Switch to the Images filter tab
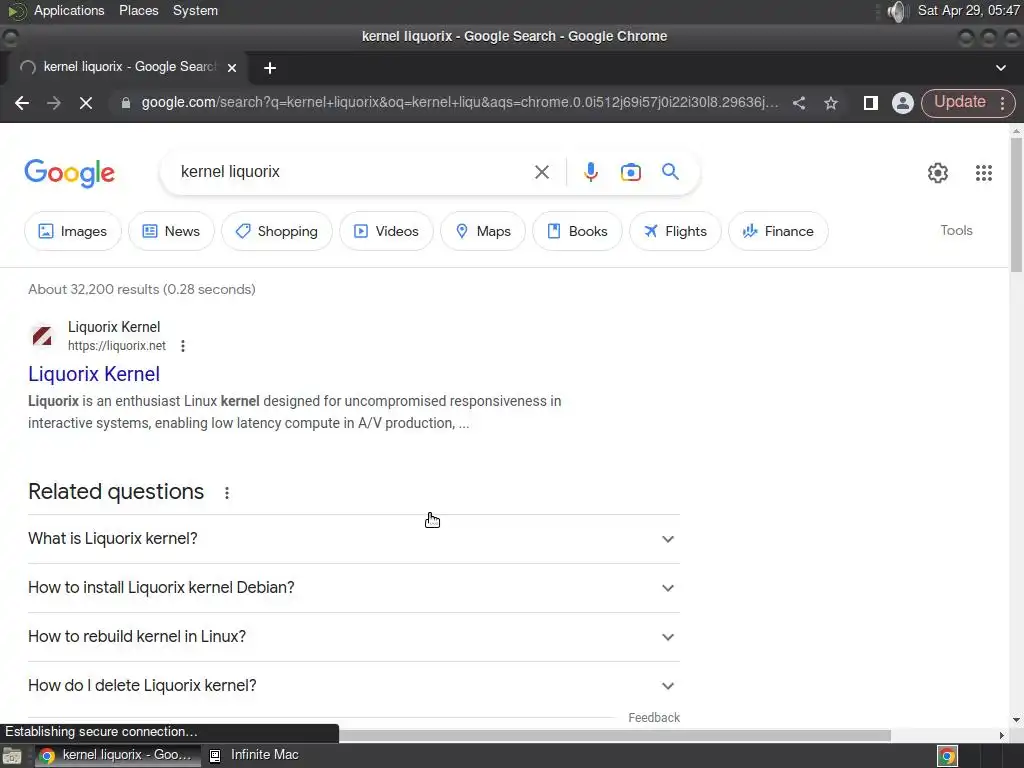Image resolution: width=1024 pixels, height=768 pixels. tap(73, 231)
